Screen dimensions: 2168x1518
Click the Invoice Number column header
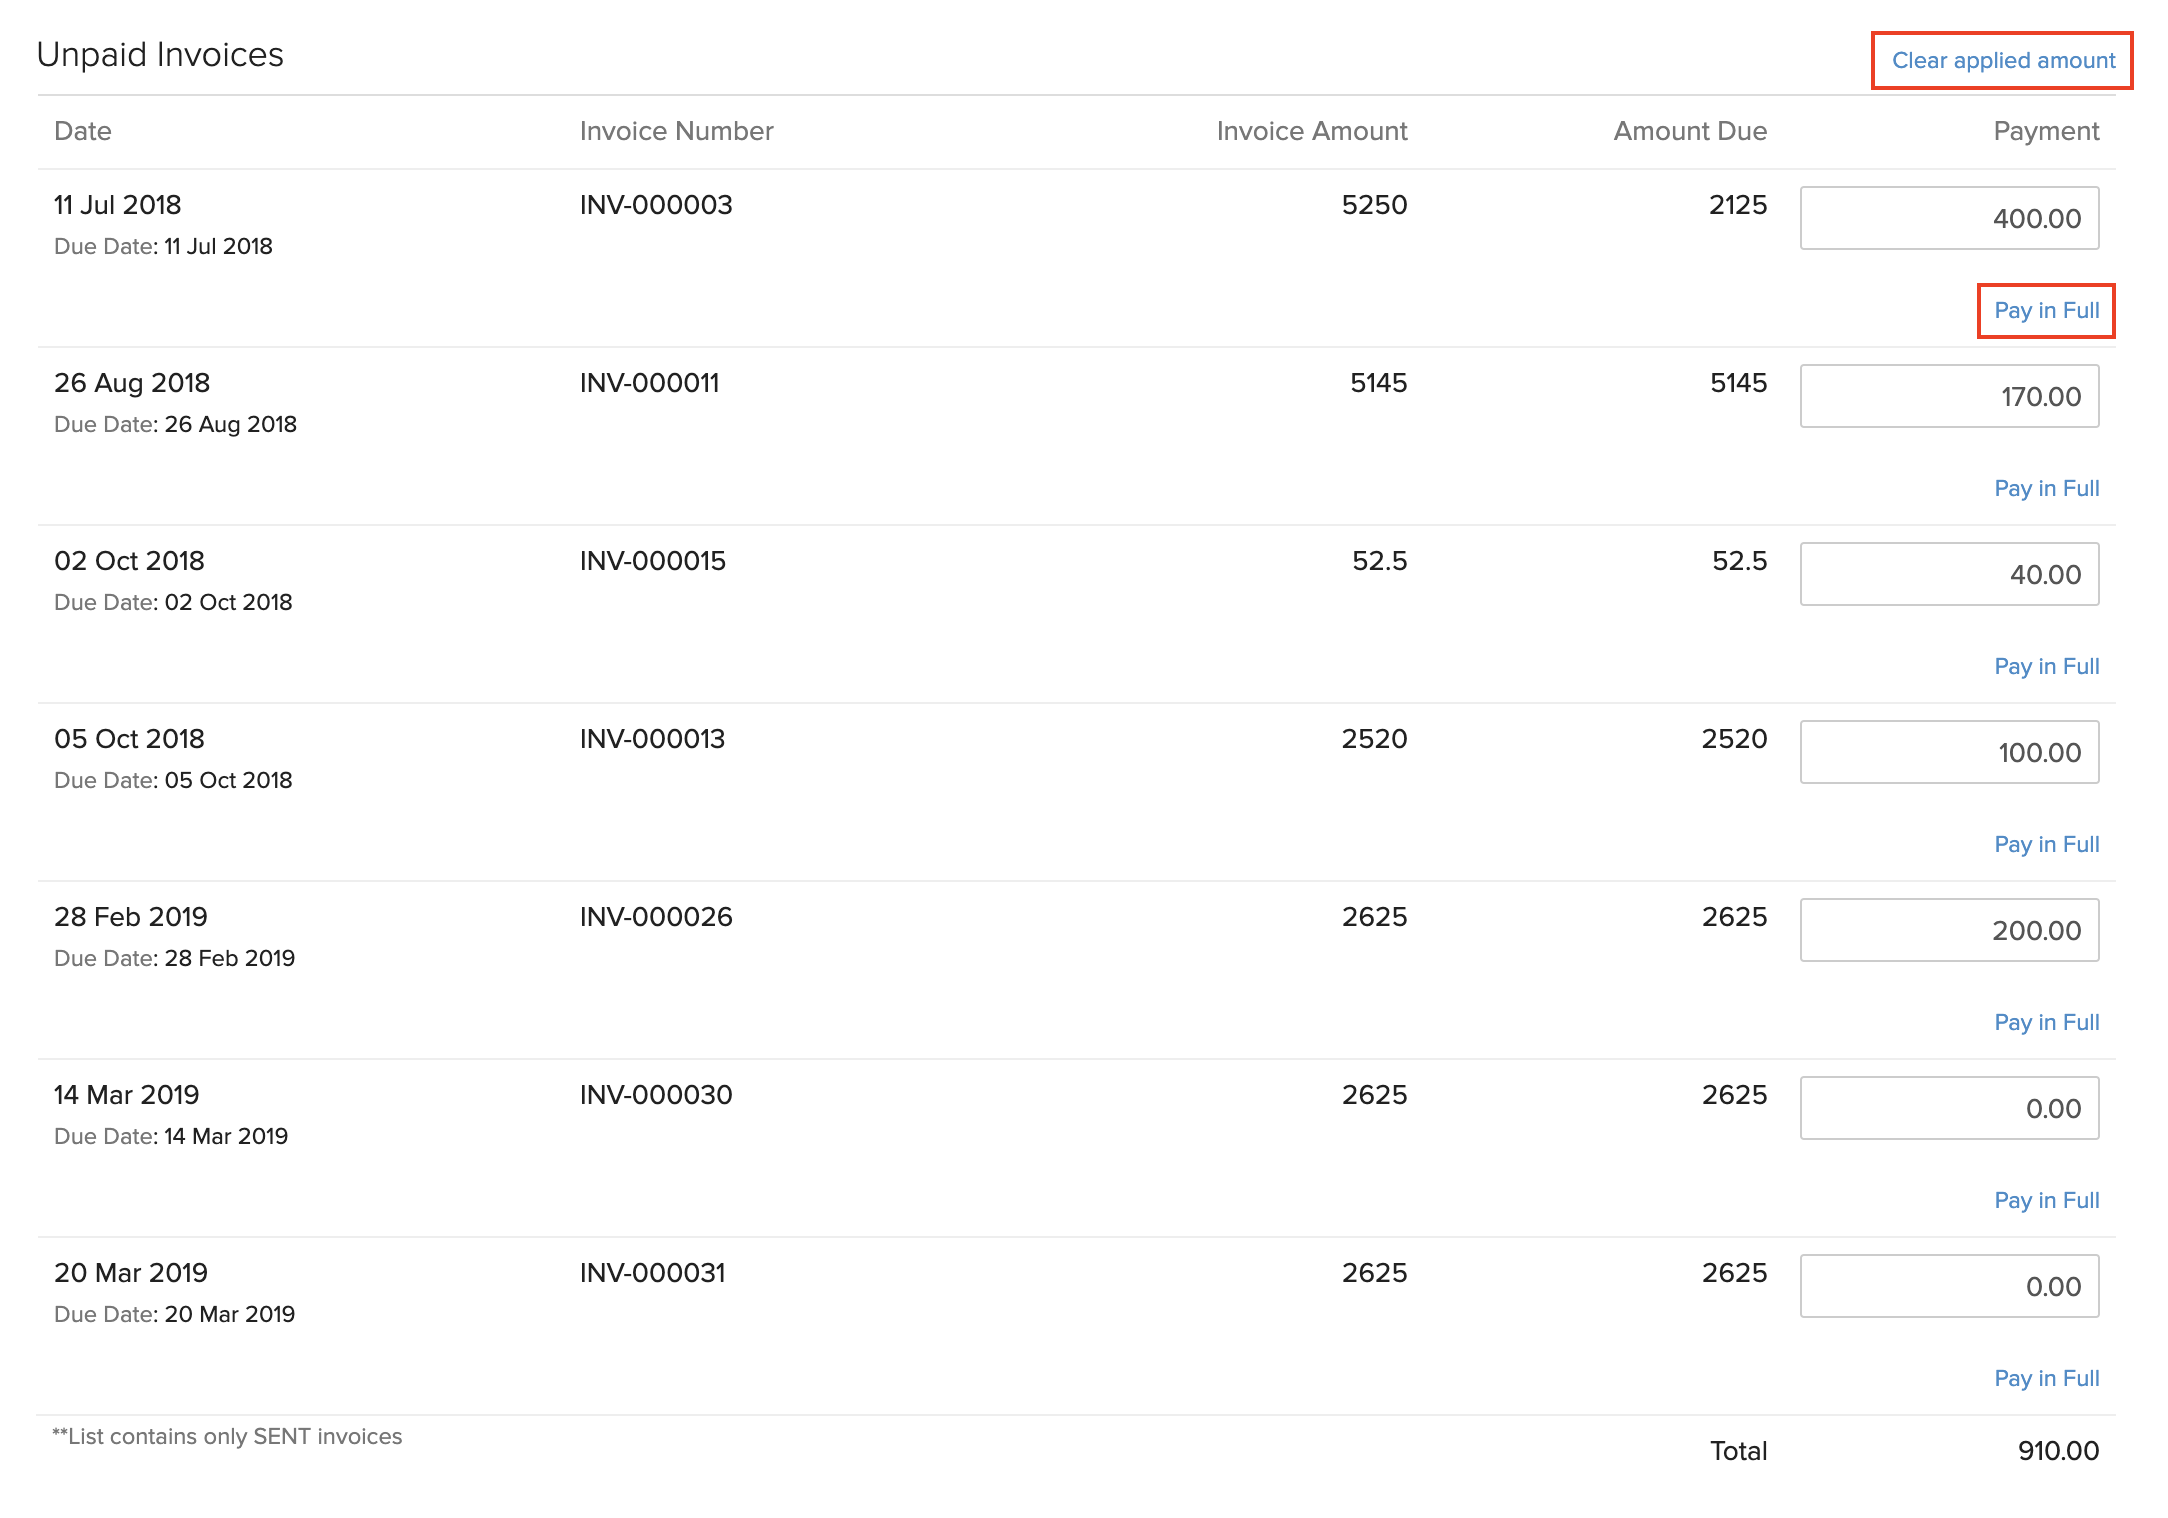click(x=676, y=131)
